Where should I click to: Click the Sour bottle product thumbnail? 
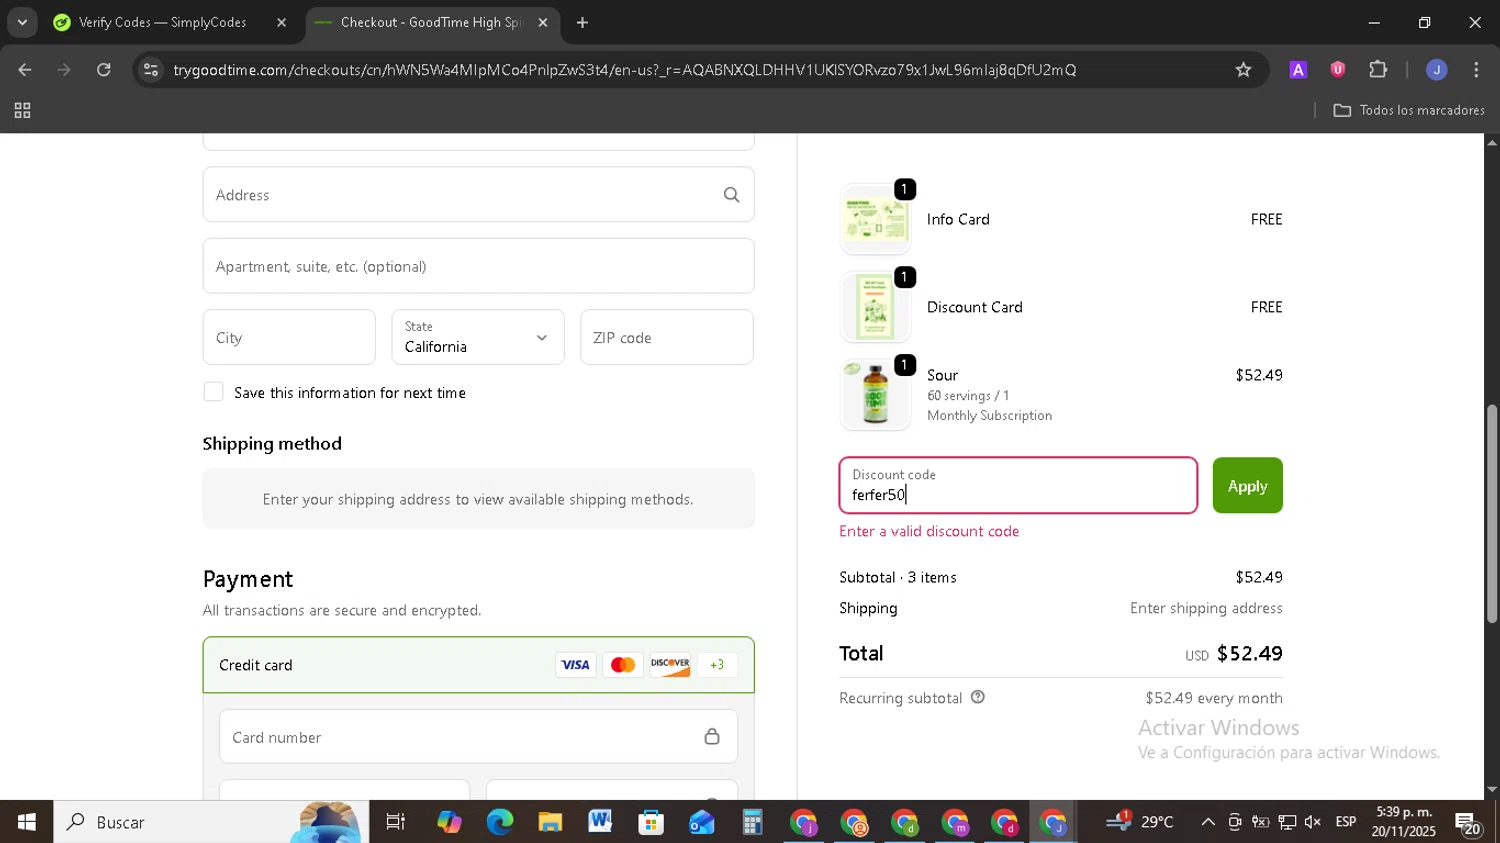(875, 395)
